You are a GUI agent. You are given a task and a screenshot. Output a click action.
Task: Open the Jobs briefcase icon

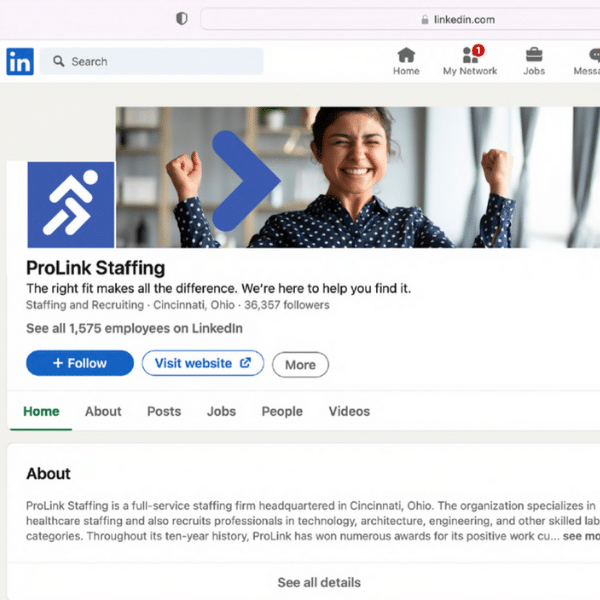click(534, 56)
